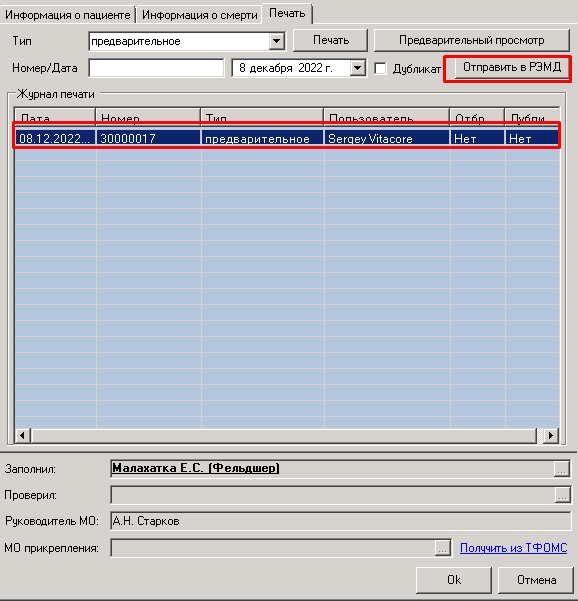578x601 pixels.
Task: Click the Отмена button
Action: point(536,580)
